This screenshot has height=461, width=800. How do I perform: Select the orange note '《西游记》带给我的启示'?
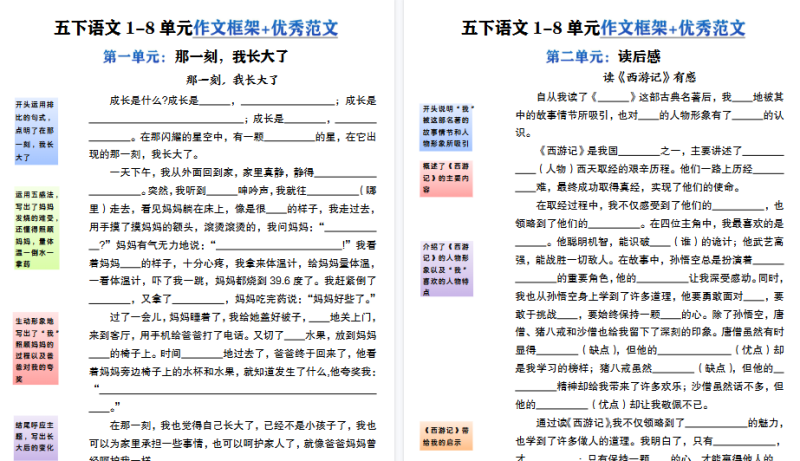446,436
